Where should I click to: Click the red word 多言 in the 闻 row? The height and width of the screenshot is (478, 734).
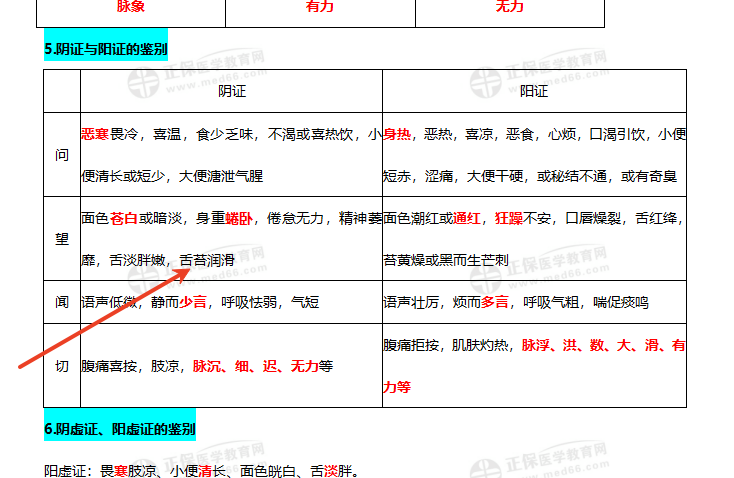click(x=495, y=301)
